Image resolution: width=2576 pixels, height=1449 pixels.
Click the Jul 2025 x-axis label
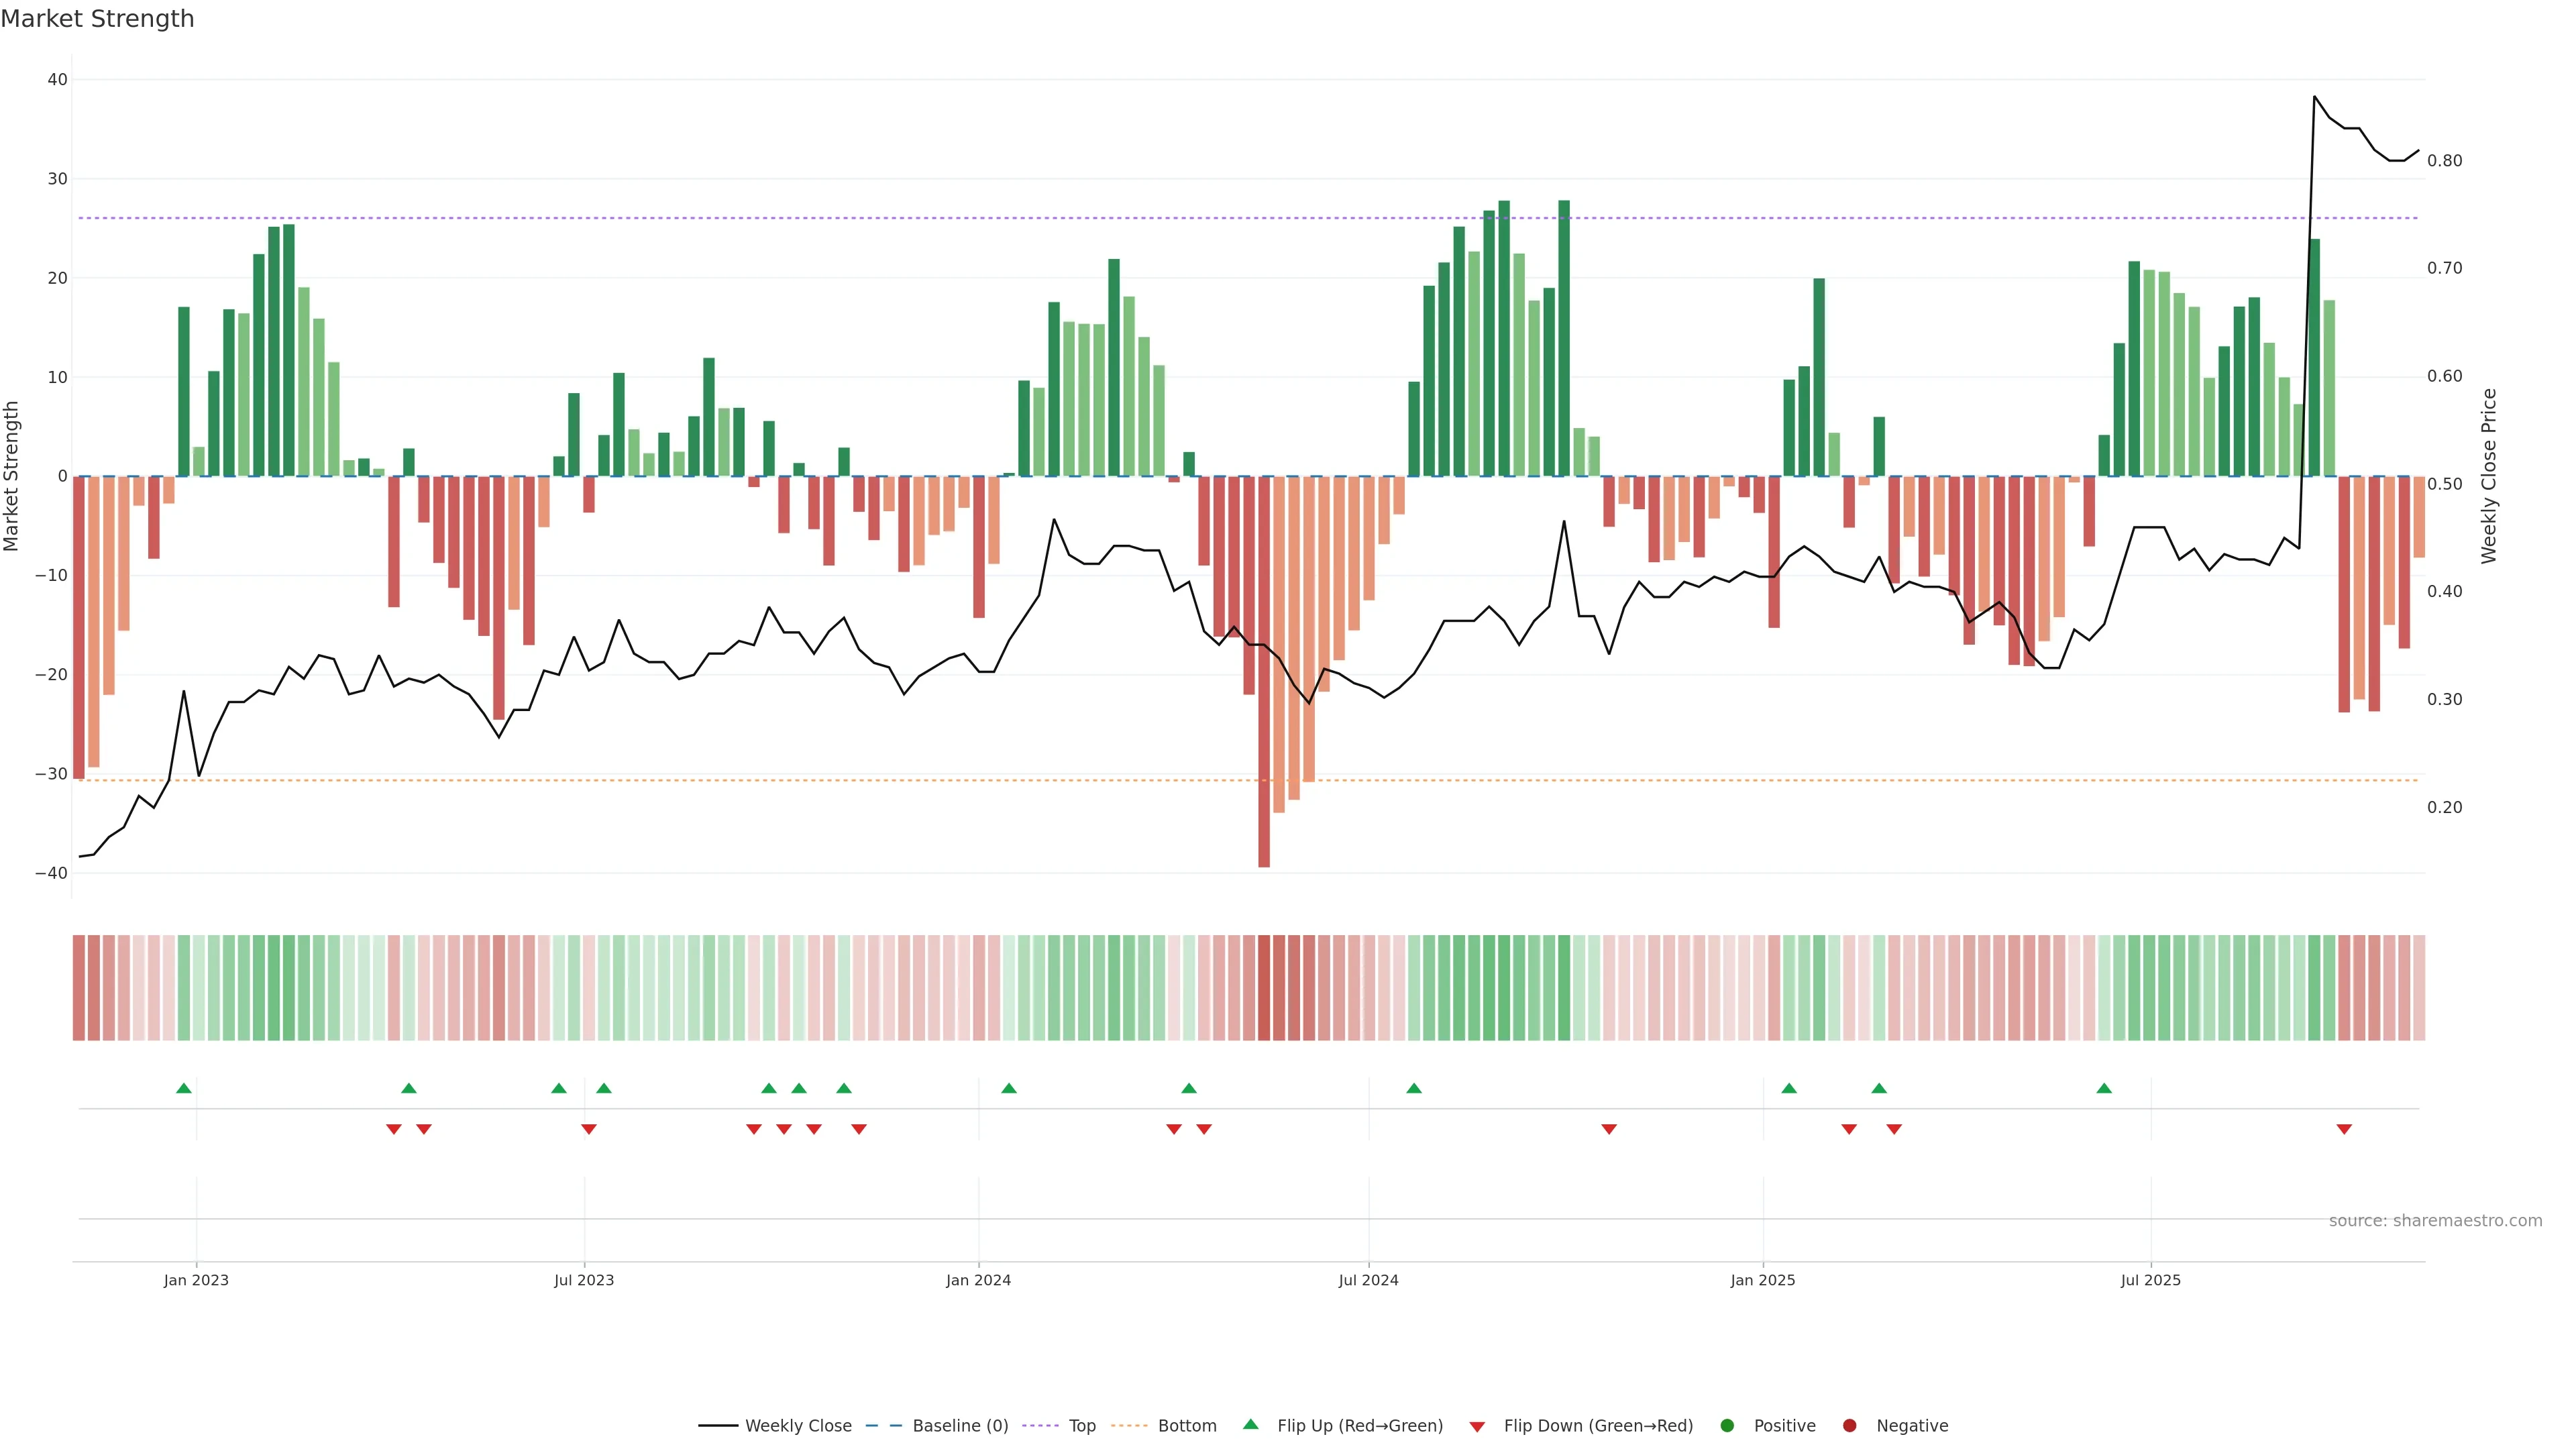(2150, 1280)
